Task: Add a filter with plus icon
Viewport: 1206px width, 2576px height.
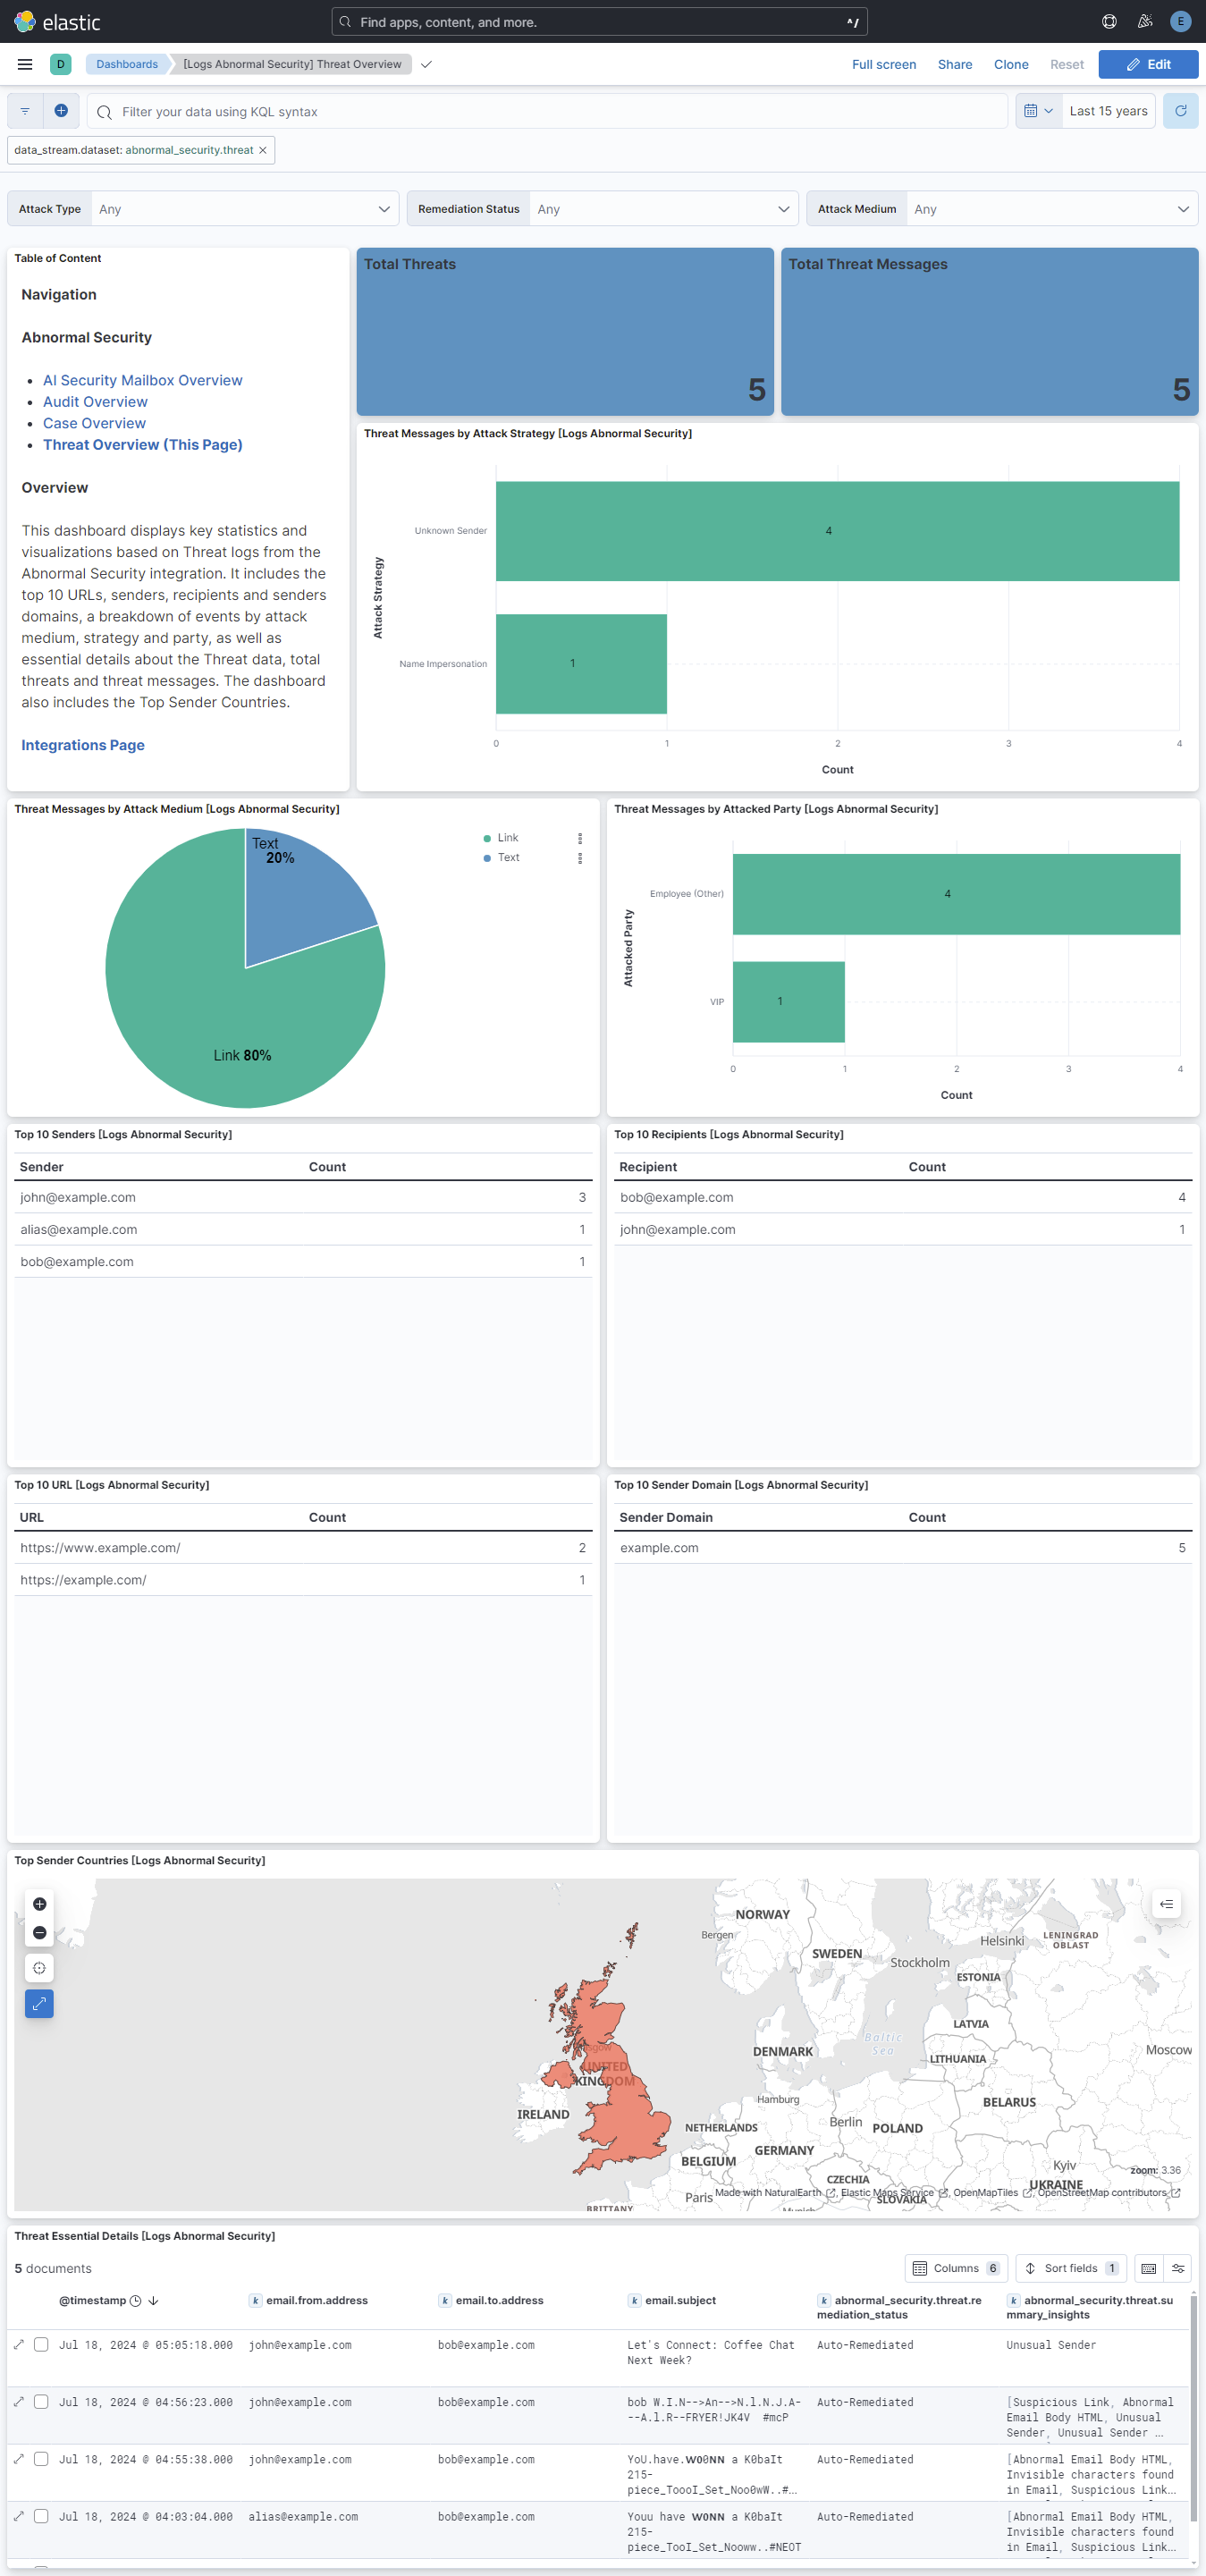Action: pos(61,111)
